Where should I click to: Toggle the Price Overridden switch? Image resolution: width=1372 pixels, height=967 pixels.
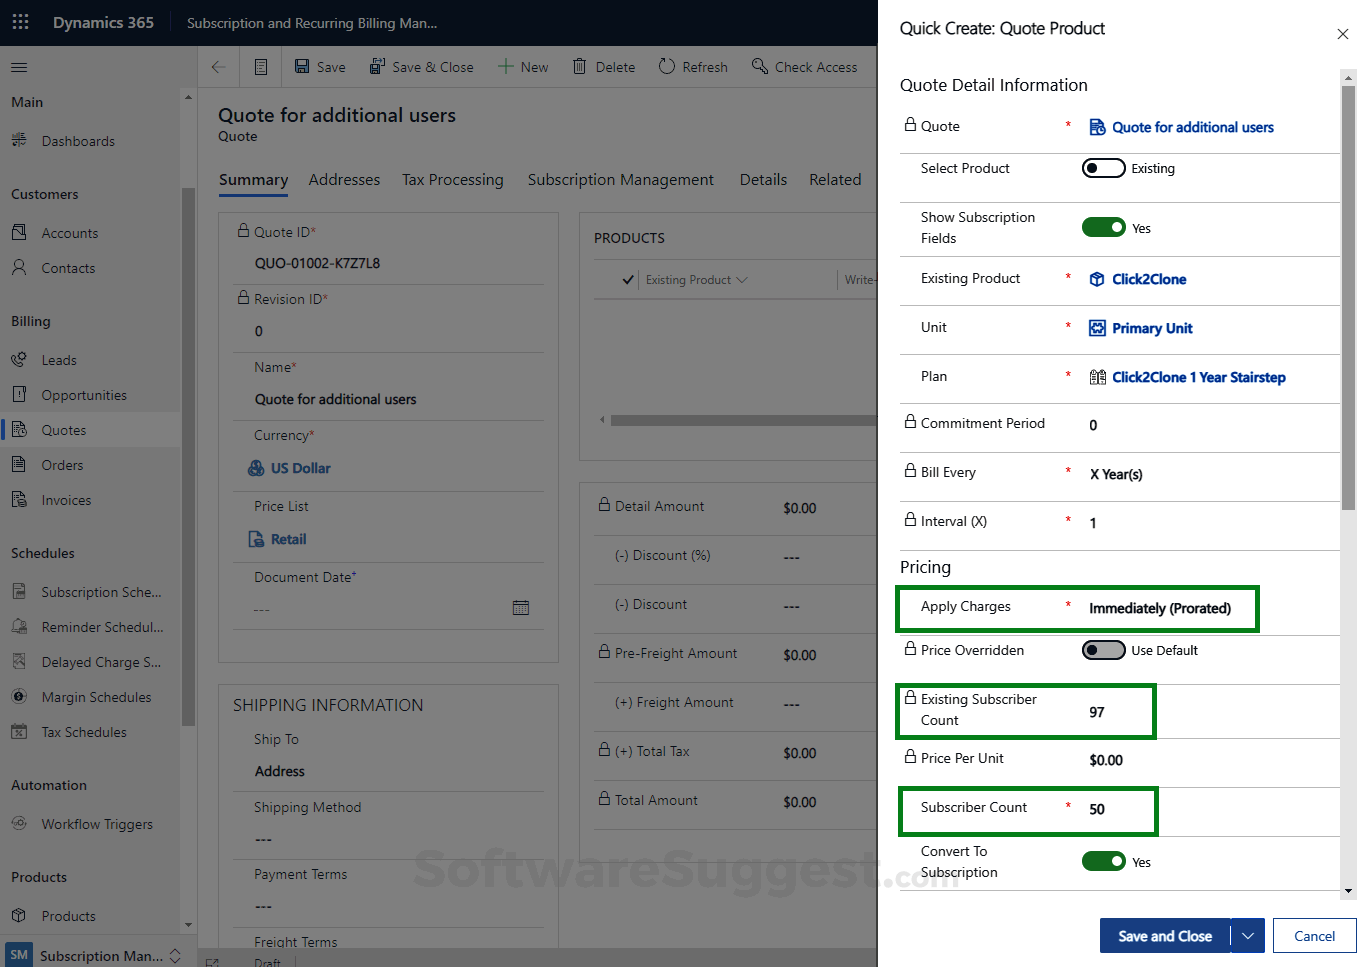(1103, 650)
